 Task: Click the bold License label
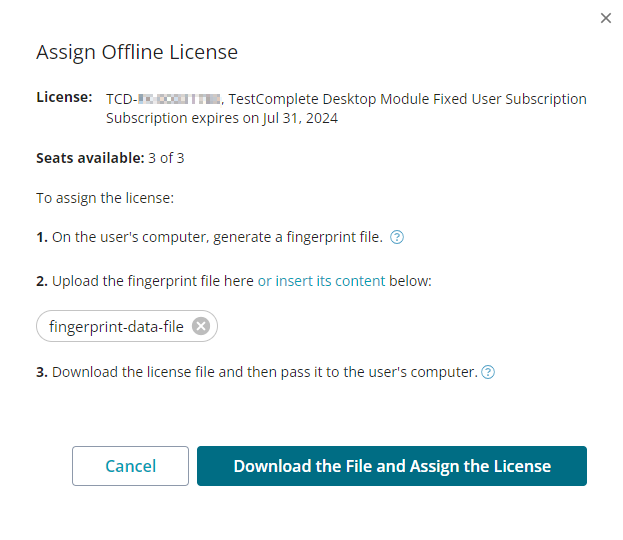(x=64, y=98)
